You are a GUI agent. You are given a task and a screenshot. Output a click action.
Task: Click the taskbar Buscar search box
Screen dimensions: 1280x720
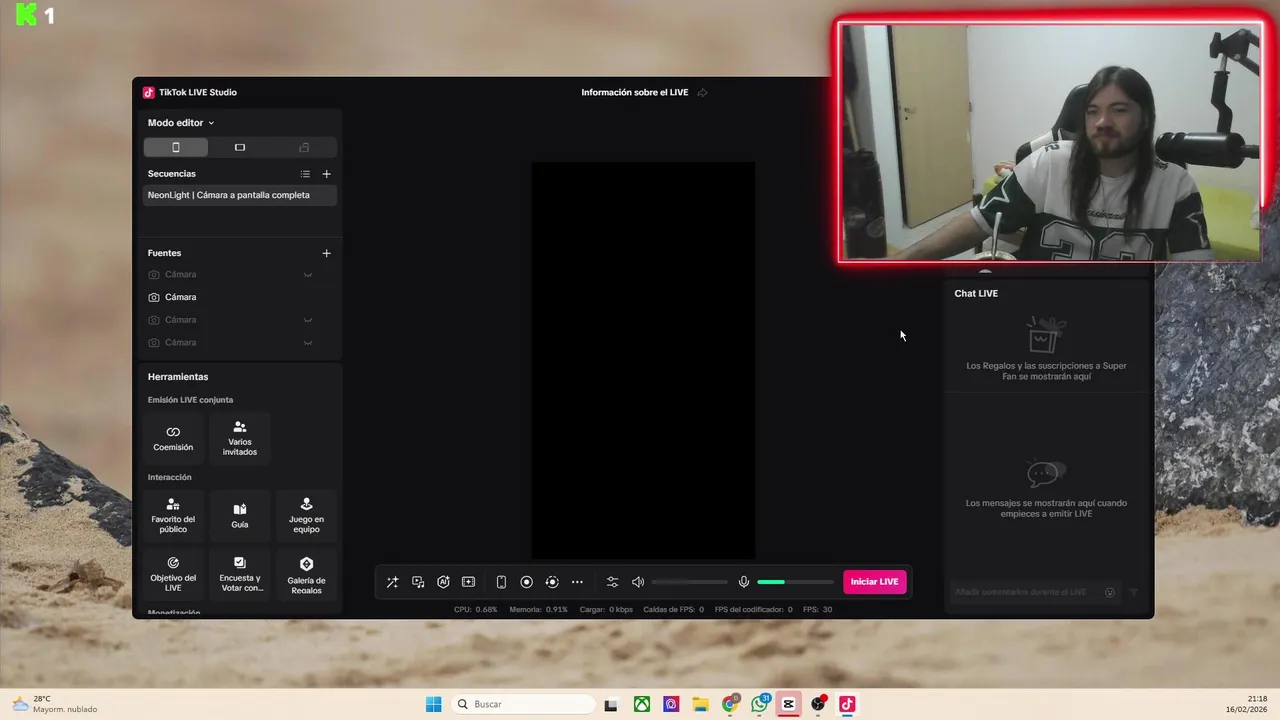(x=522, y=704)
